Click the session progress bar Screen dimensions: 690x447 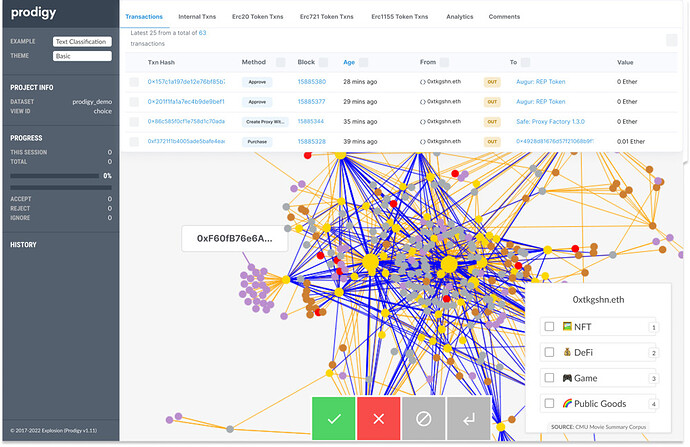click(55, 176)
